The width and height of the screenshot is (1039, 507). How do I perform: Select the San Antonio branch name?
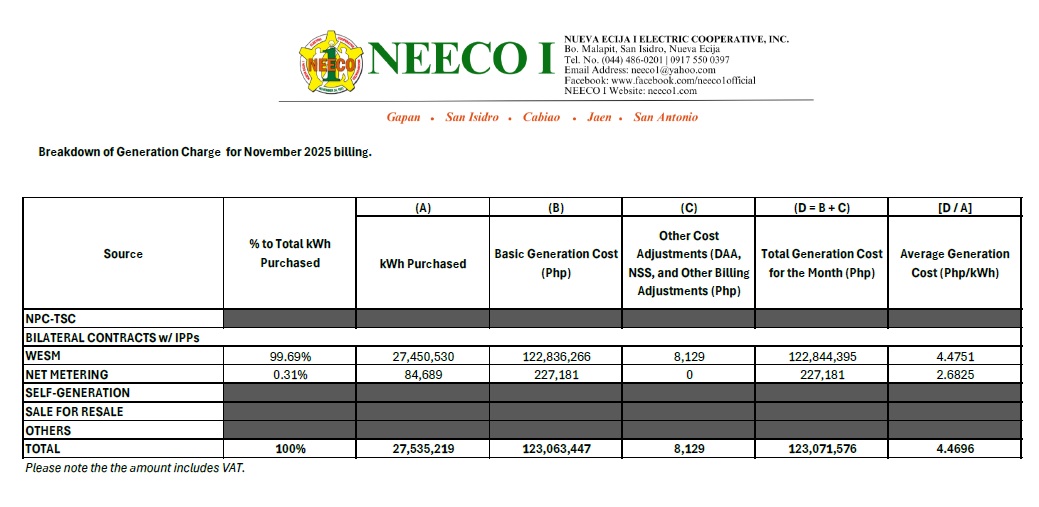665,117
